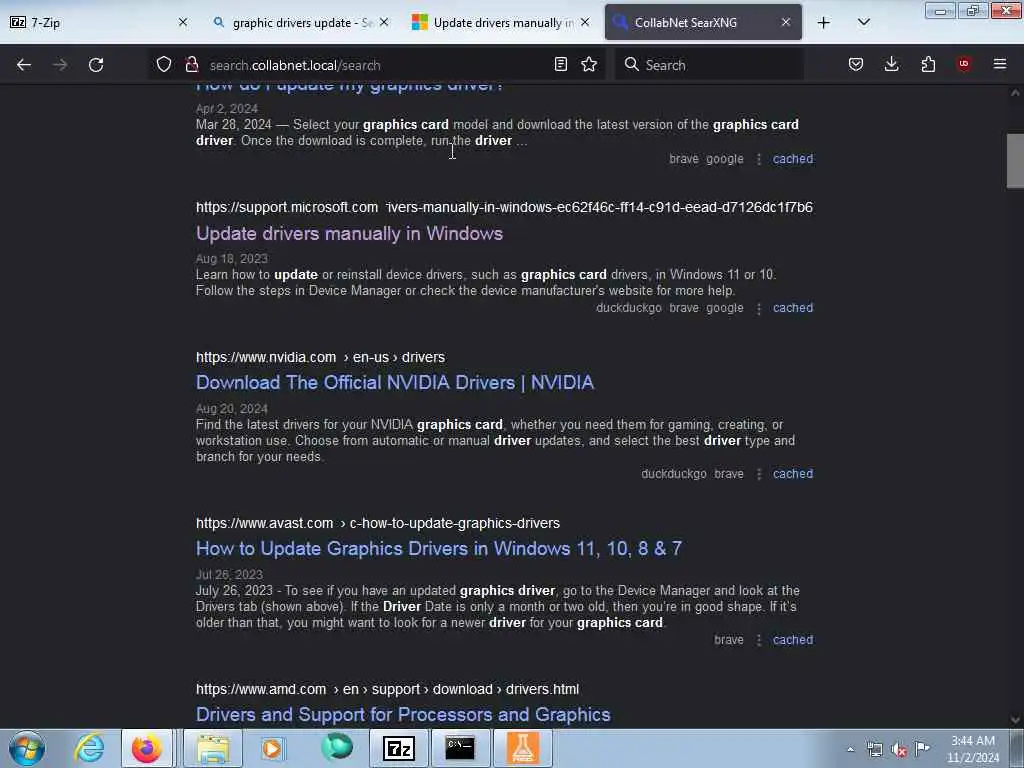
Task: Expand options menu for Microsoft result
Action: click(x=759, y=308)
